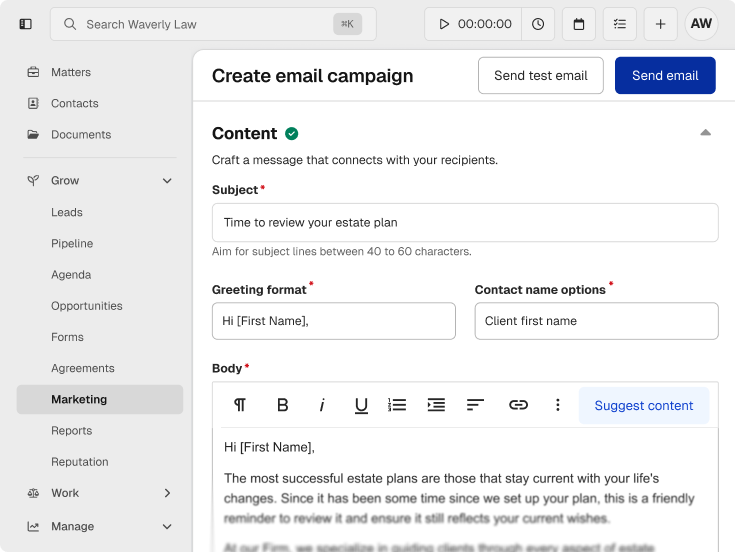Open the Contact name options dropdown

point(596,321)
